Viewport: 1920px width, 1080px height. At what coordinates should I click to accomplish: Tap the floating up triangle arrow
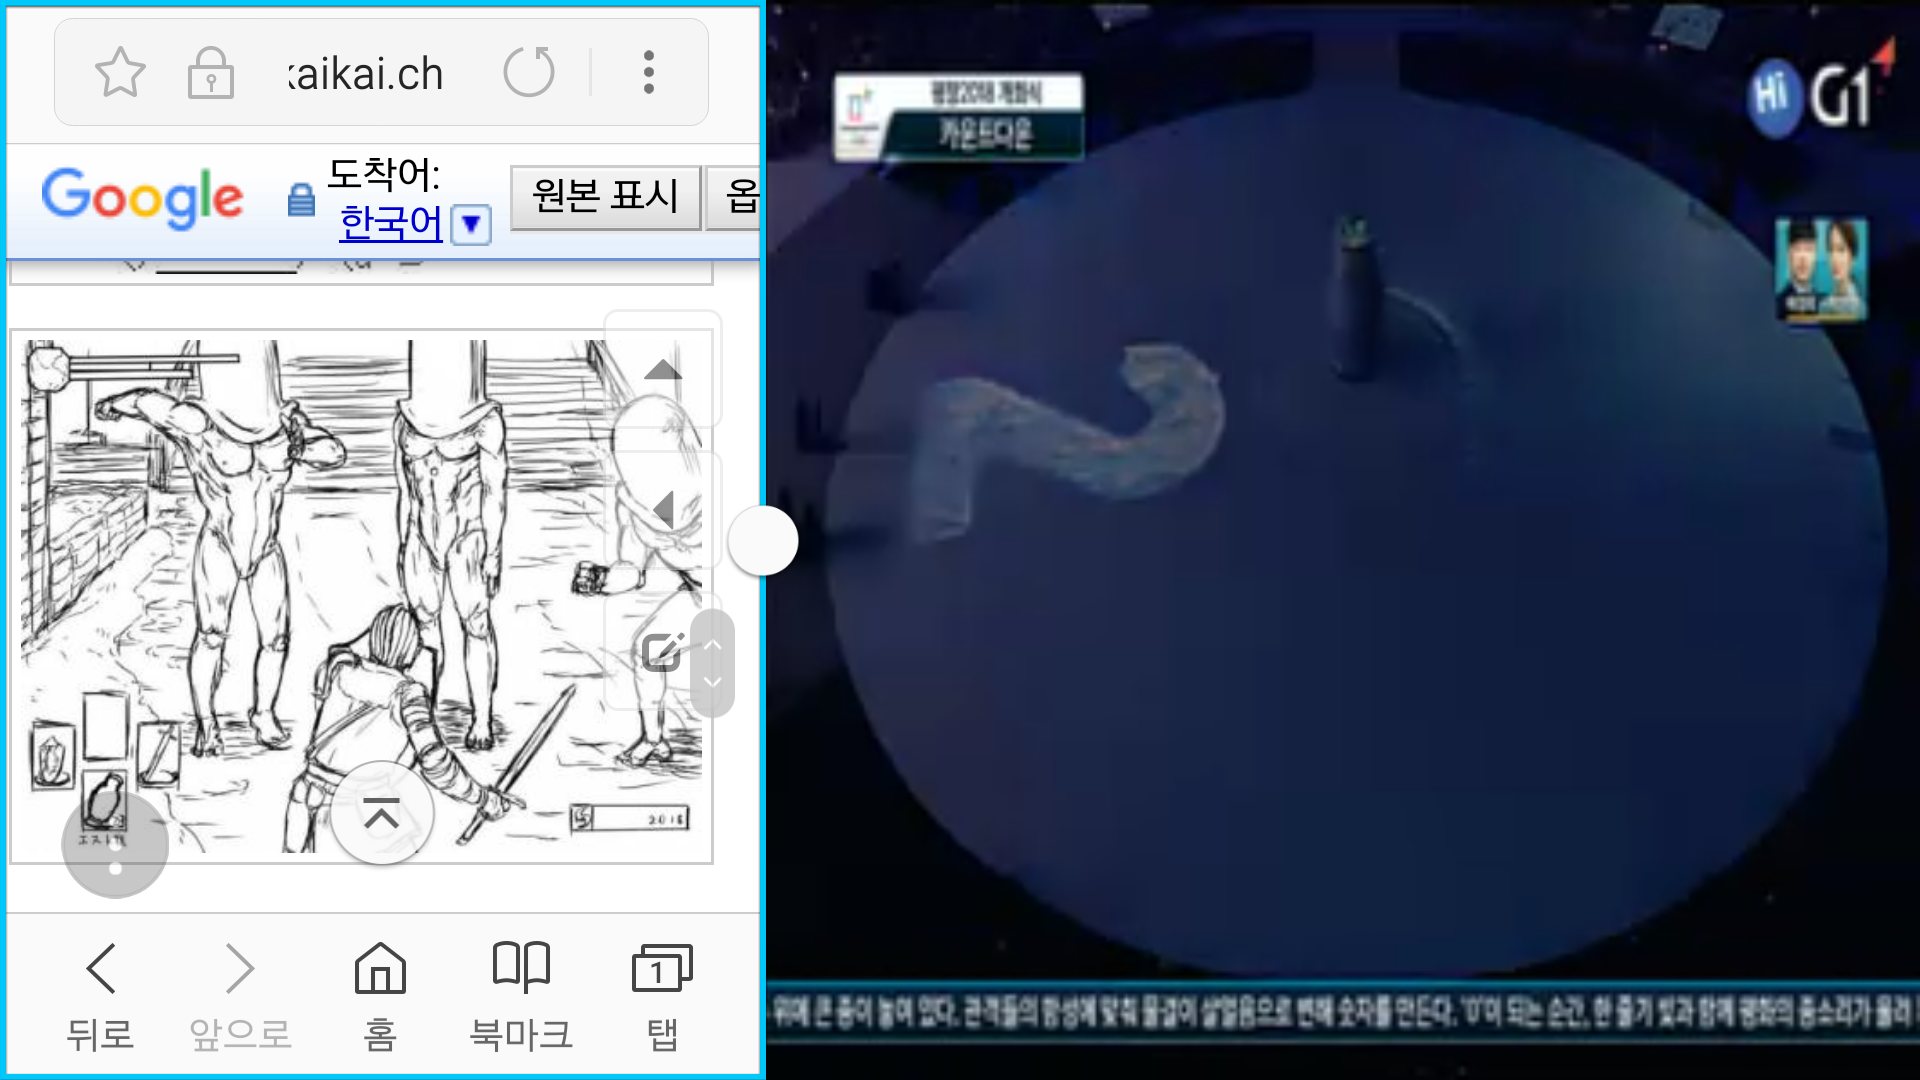[662, 370]
